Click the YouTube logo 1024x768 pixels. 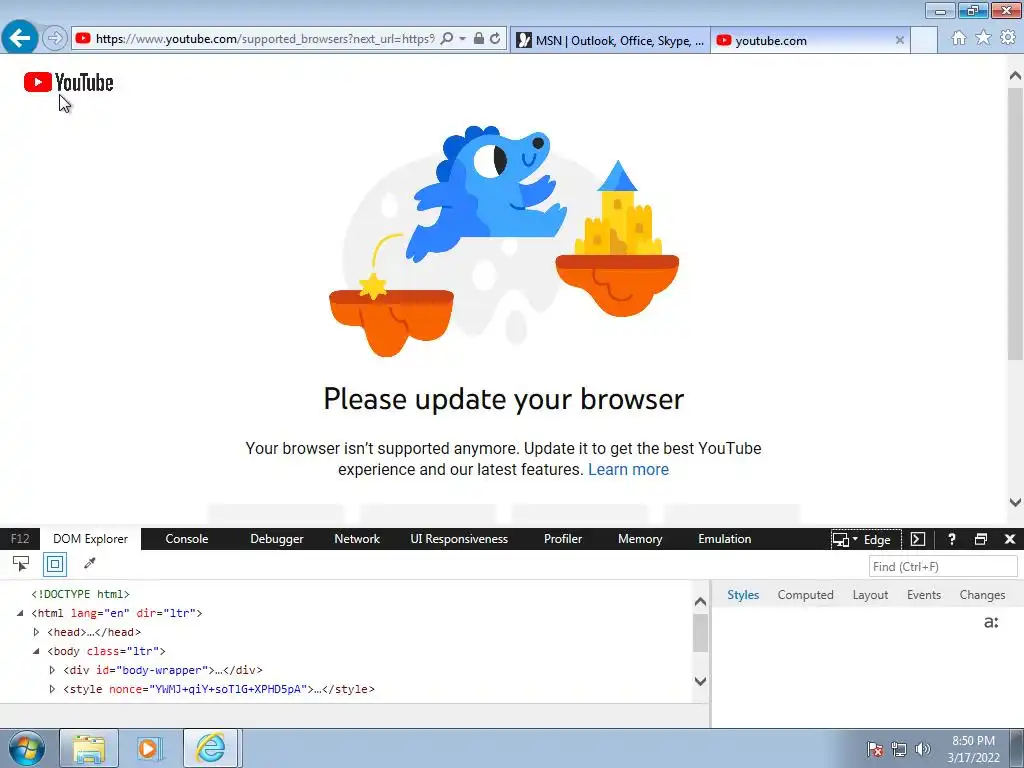tap(69, 82)
